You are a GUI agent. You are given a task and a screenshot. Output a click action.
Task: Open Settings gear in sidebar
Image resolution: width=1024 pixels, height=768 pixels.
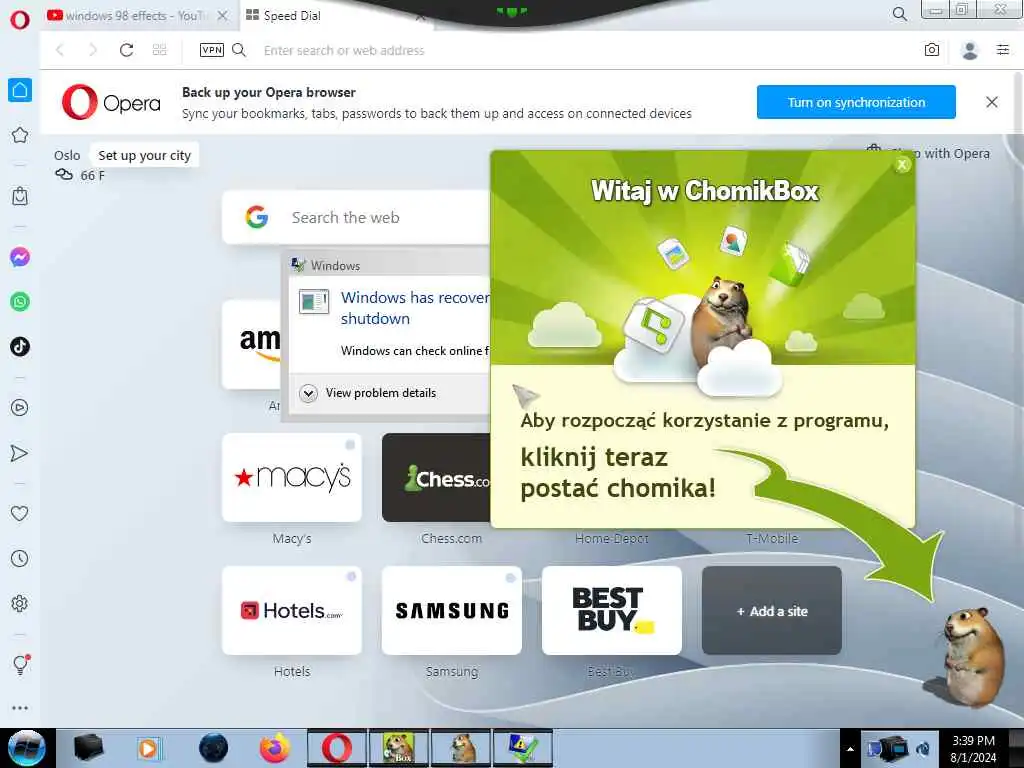tap(20, 603)
